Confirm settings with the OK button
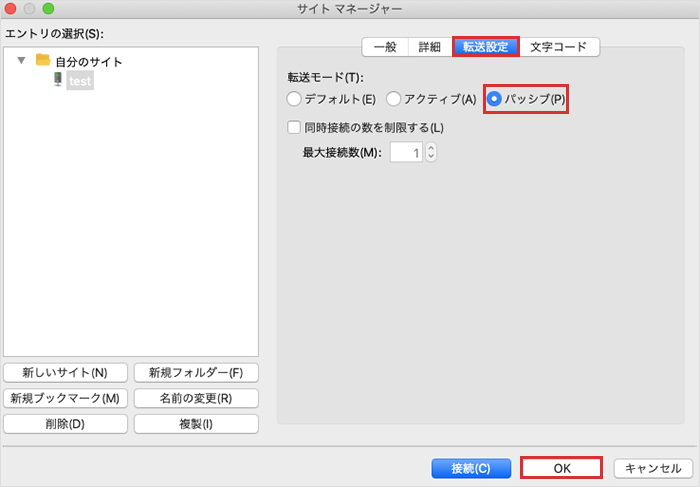This screenshot has width=700, height=487. 561,468
